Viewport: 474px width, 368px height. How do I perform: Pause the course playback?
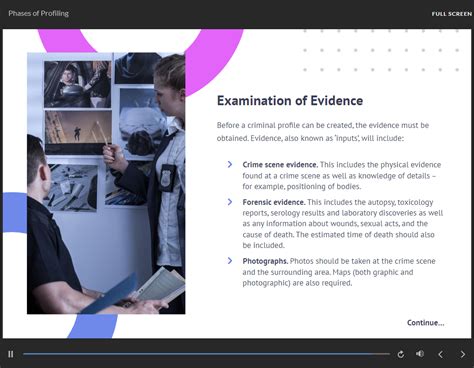coord(11,354)
